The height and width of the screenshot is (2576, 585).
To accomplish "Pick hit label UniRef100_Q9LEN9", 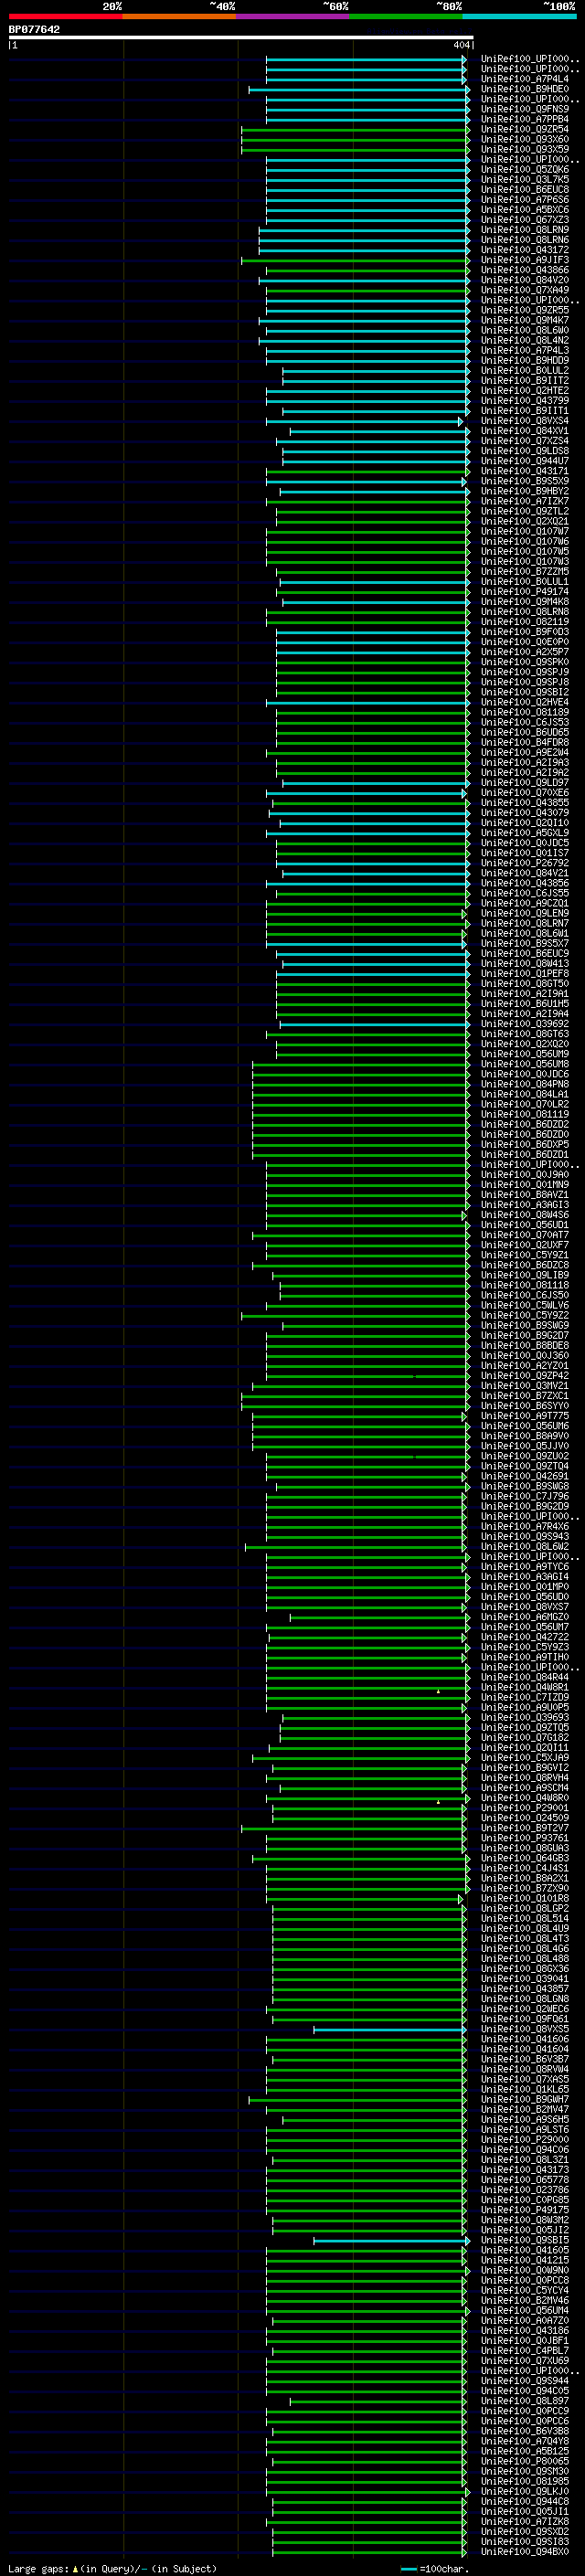I will pyautogui.click(x=524, y=913).
